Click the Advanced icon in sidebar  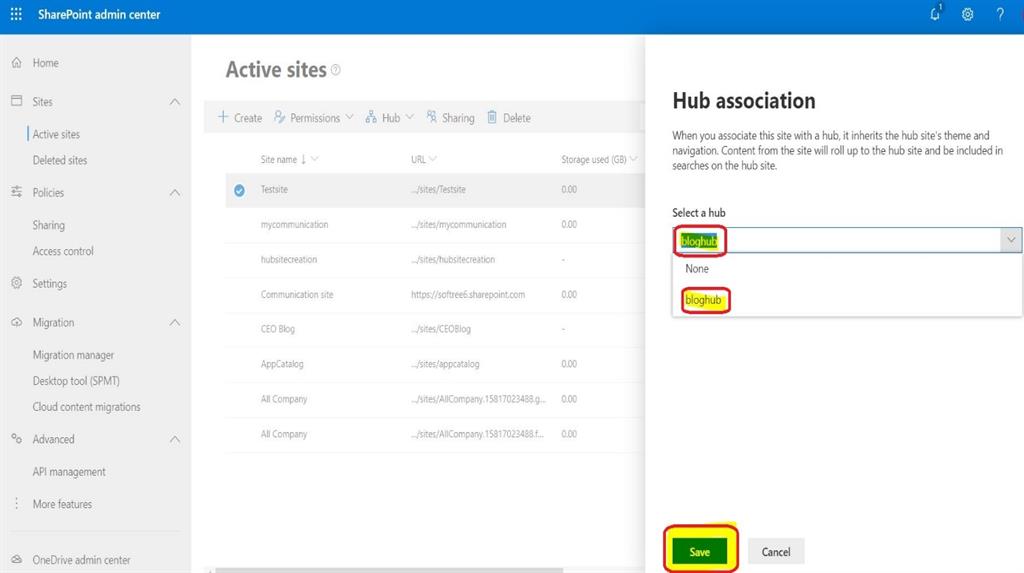coord(16,438)
